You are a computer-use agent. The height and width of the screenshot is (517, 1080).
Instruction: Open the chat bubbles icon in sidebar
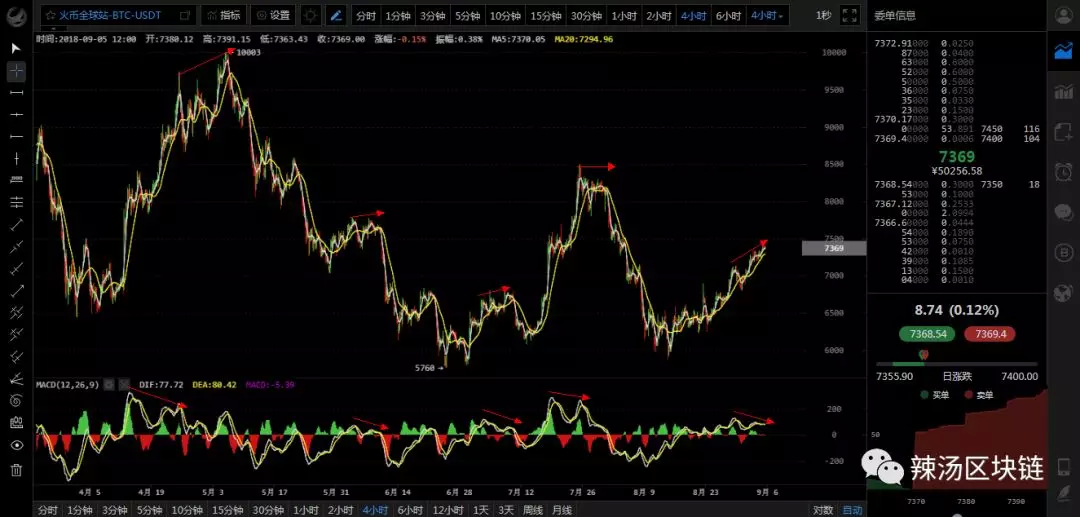[x=1063, y=212]
